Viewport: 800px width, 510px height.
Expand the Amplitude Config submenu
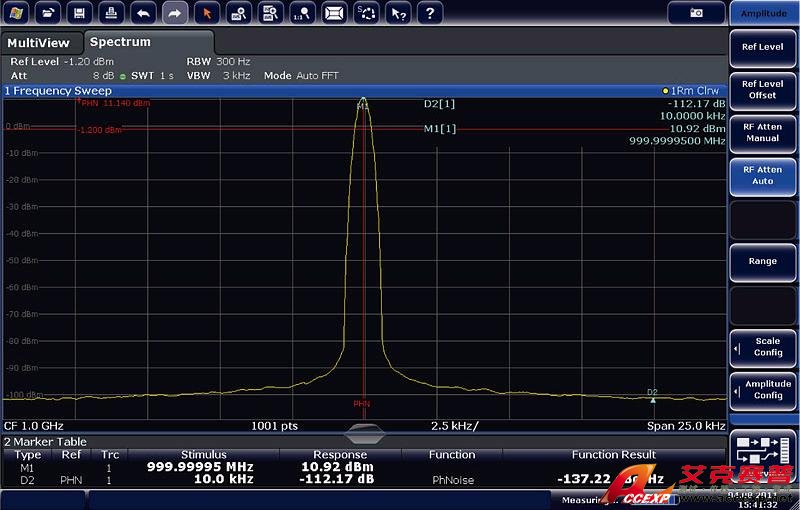coord(762,390)
